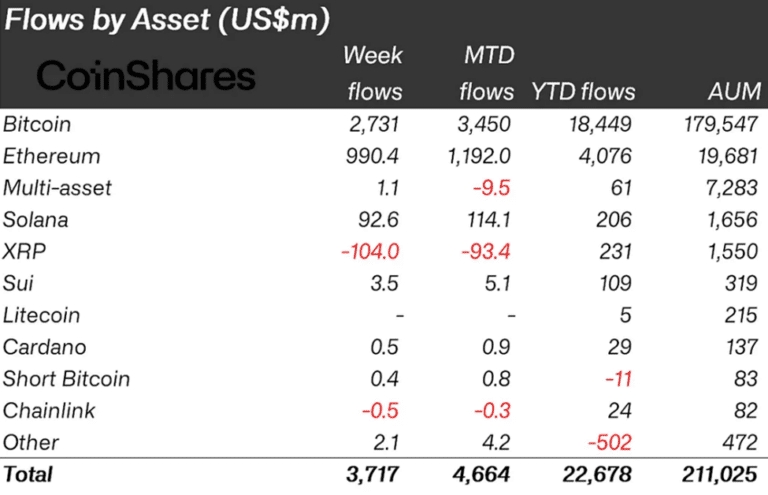
Task: Select the Total AUM value 211,025
Action: 718,474
